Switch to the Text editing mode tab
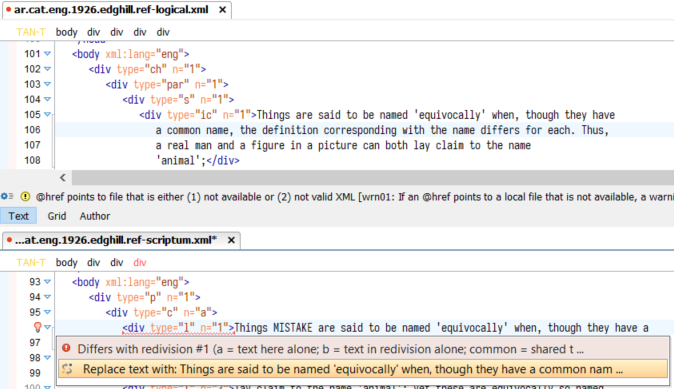Viewport: 674px width, 389px height. [x=18, y=216]
